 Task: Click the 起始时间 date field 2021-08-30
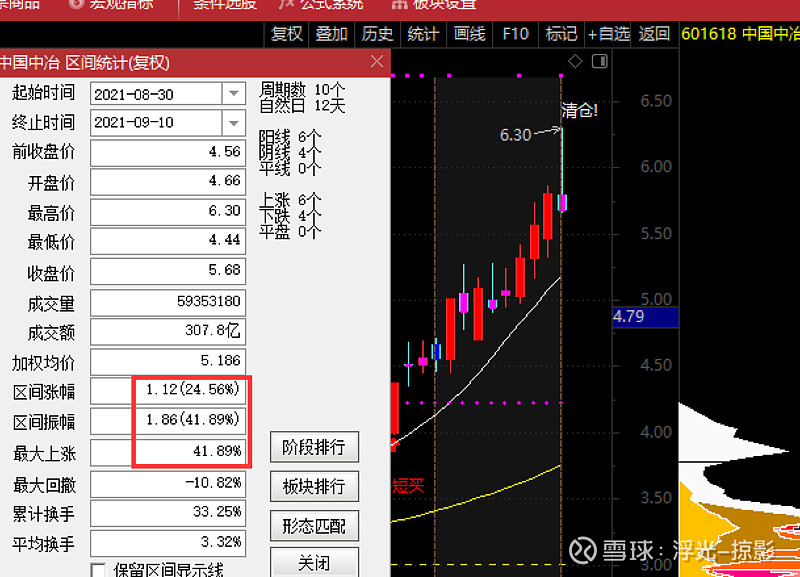tap(156, 94)
